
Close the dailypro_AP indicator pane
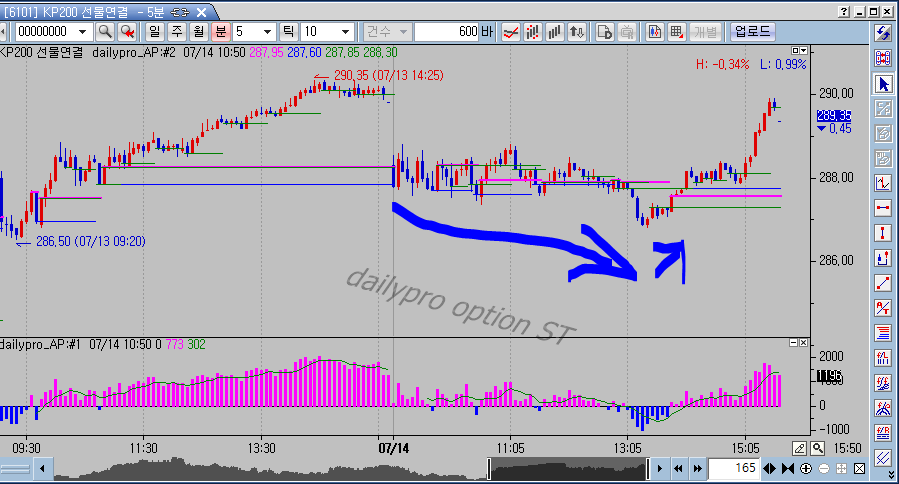pyautogui.click(x=803, y=342)
